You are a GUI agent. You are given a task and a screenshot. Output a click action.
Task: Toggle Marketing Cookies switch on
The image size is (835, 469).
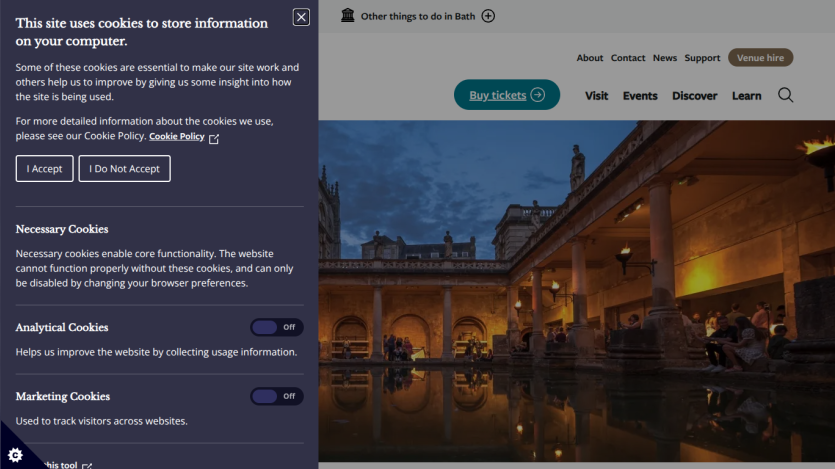[277, 396]
